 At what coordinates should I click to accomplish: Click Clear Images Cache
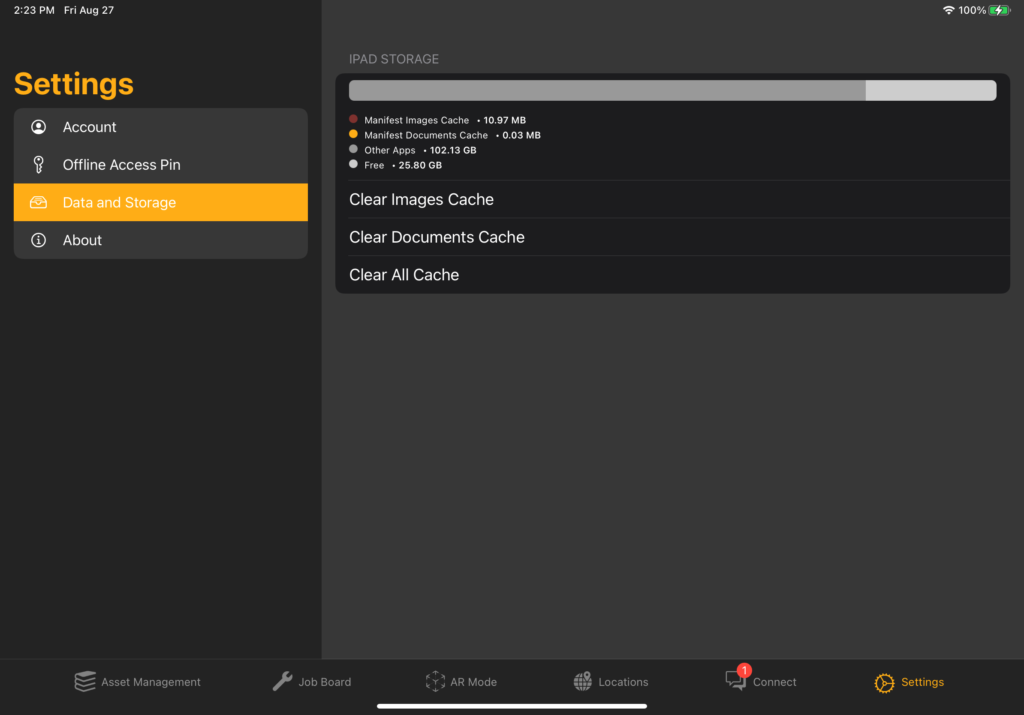point(421,199)
